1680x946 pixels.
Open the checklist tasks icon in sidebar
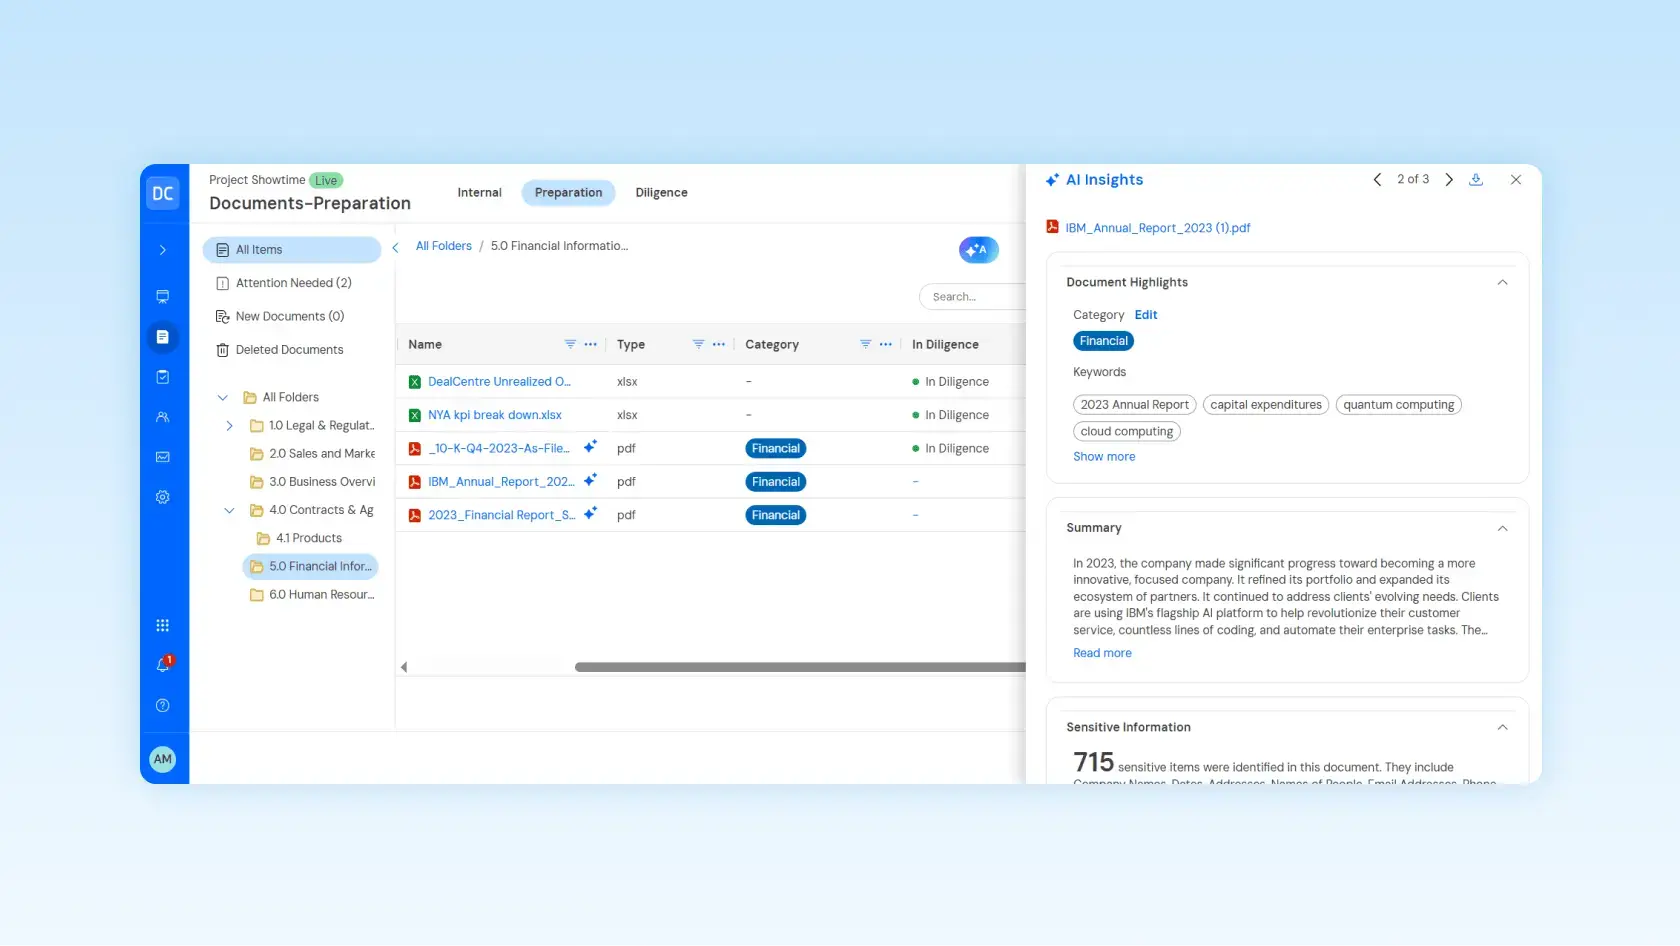(x=163, y=377)
